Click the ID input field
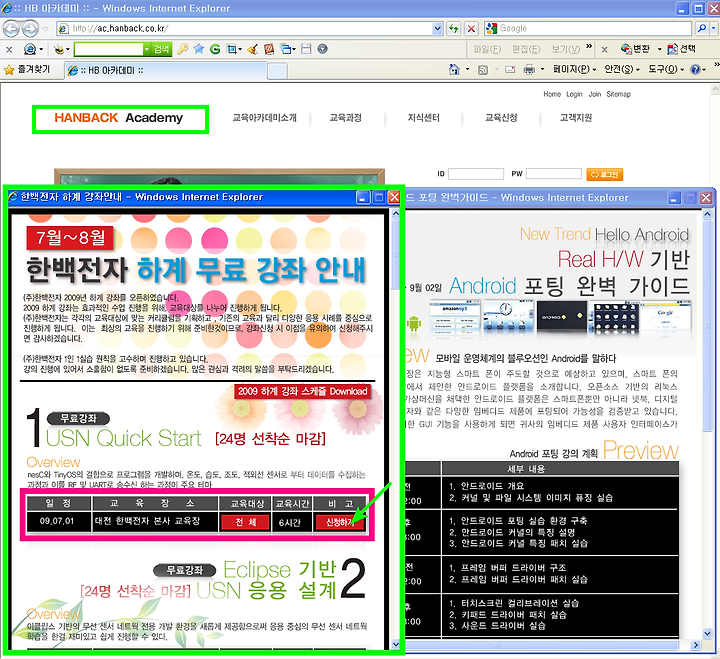 (x=476, y=174)
